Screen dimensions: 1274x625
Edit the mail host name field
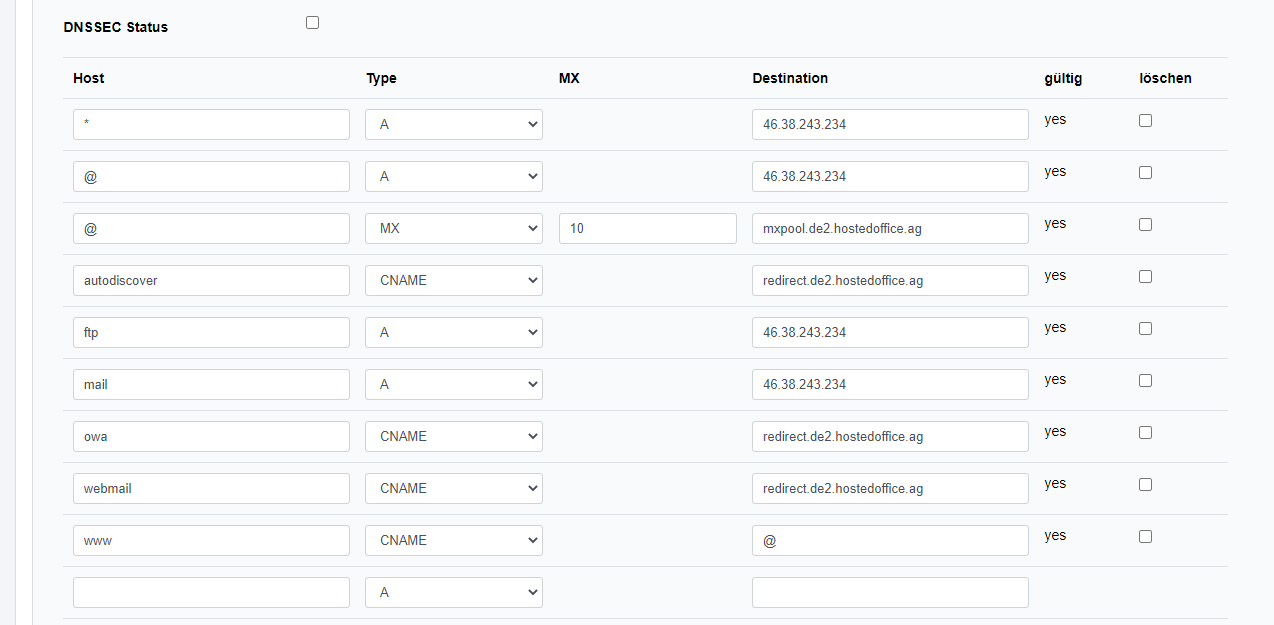click(211, 384)
